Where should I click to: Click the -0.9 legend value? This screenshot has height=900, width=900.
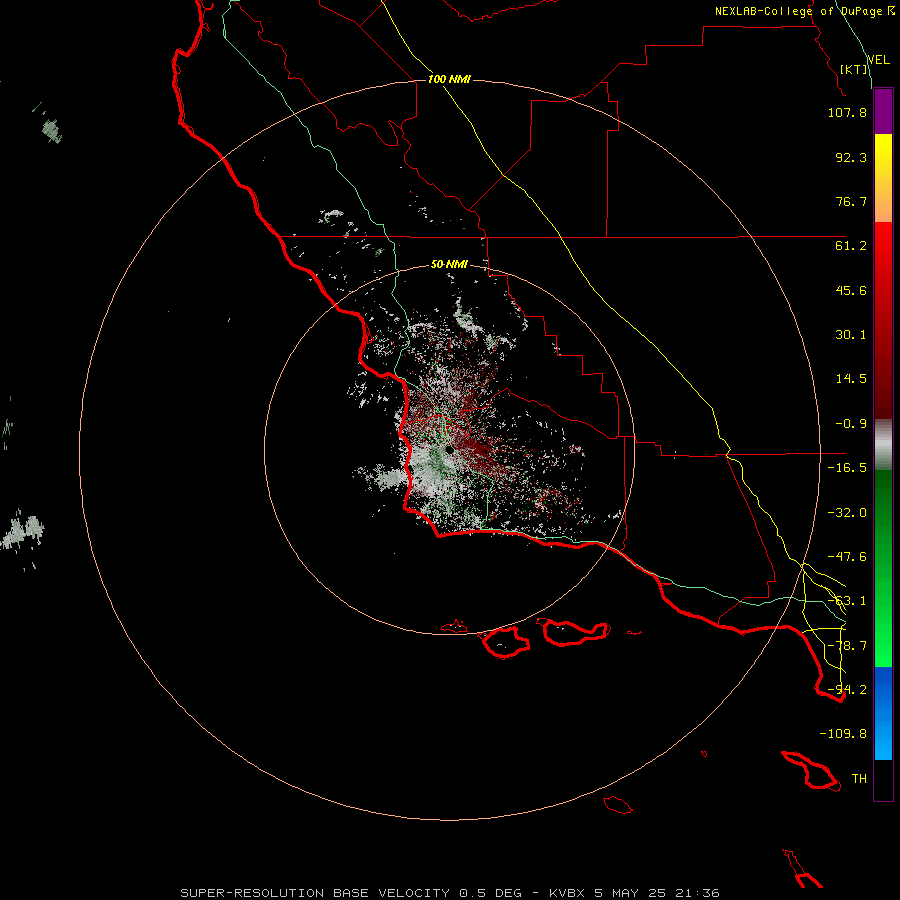click(x=851, y=424)
